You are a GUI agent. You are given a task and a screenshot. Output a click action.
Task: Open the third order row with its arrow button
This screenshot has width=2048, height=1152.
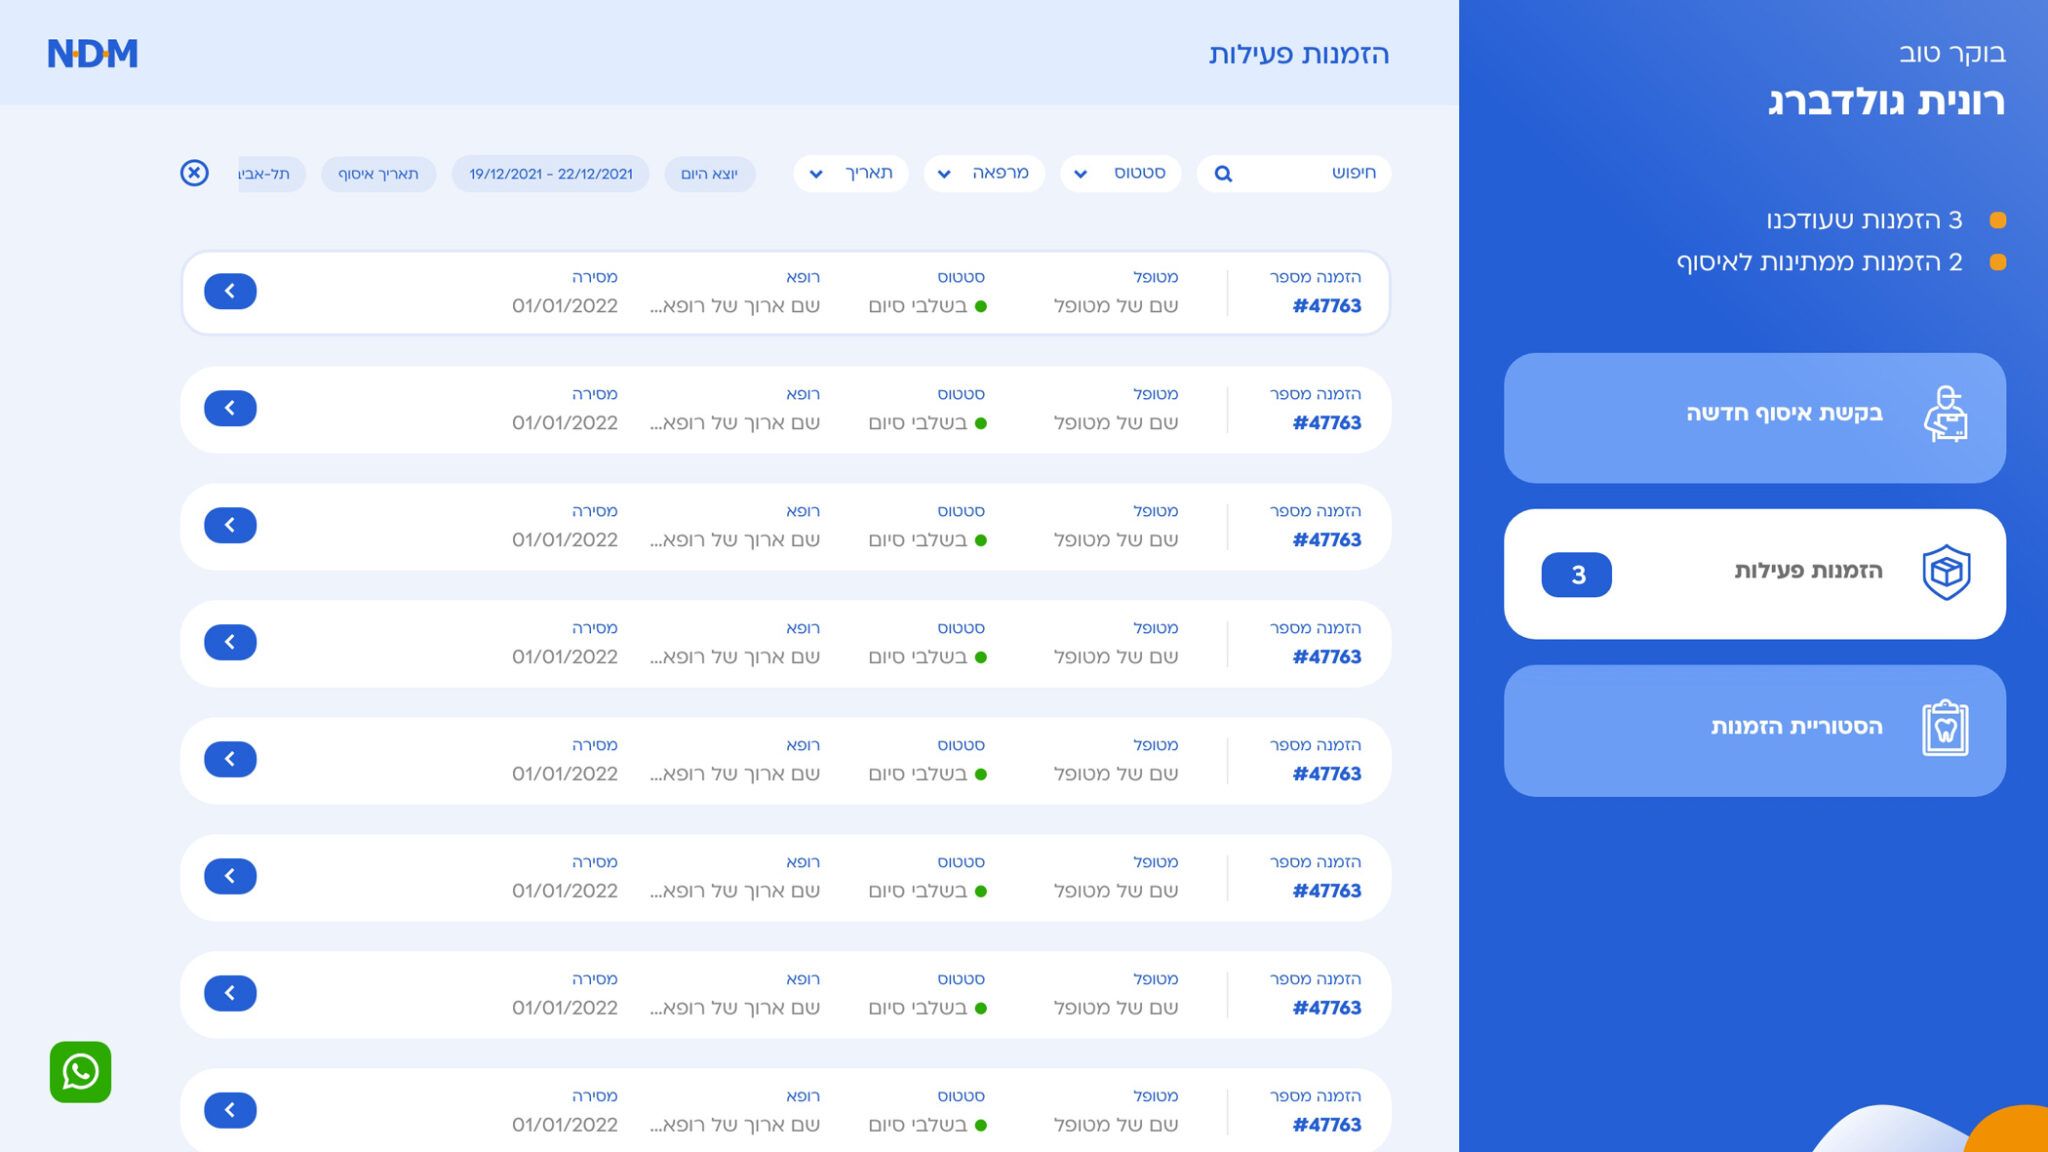click(230, 525)
